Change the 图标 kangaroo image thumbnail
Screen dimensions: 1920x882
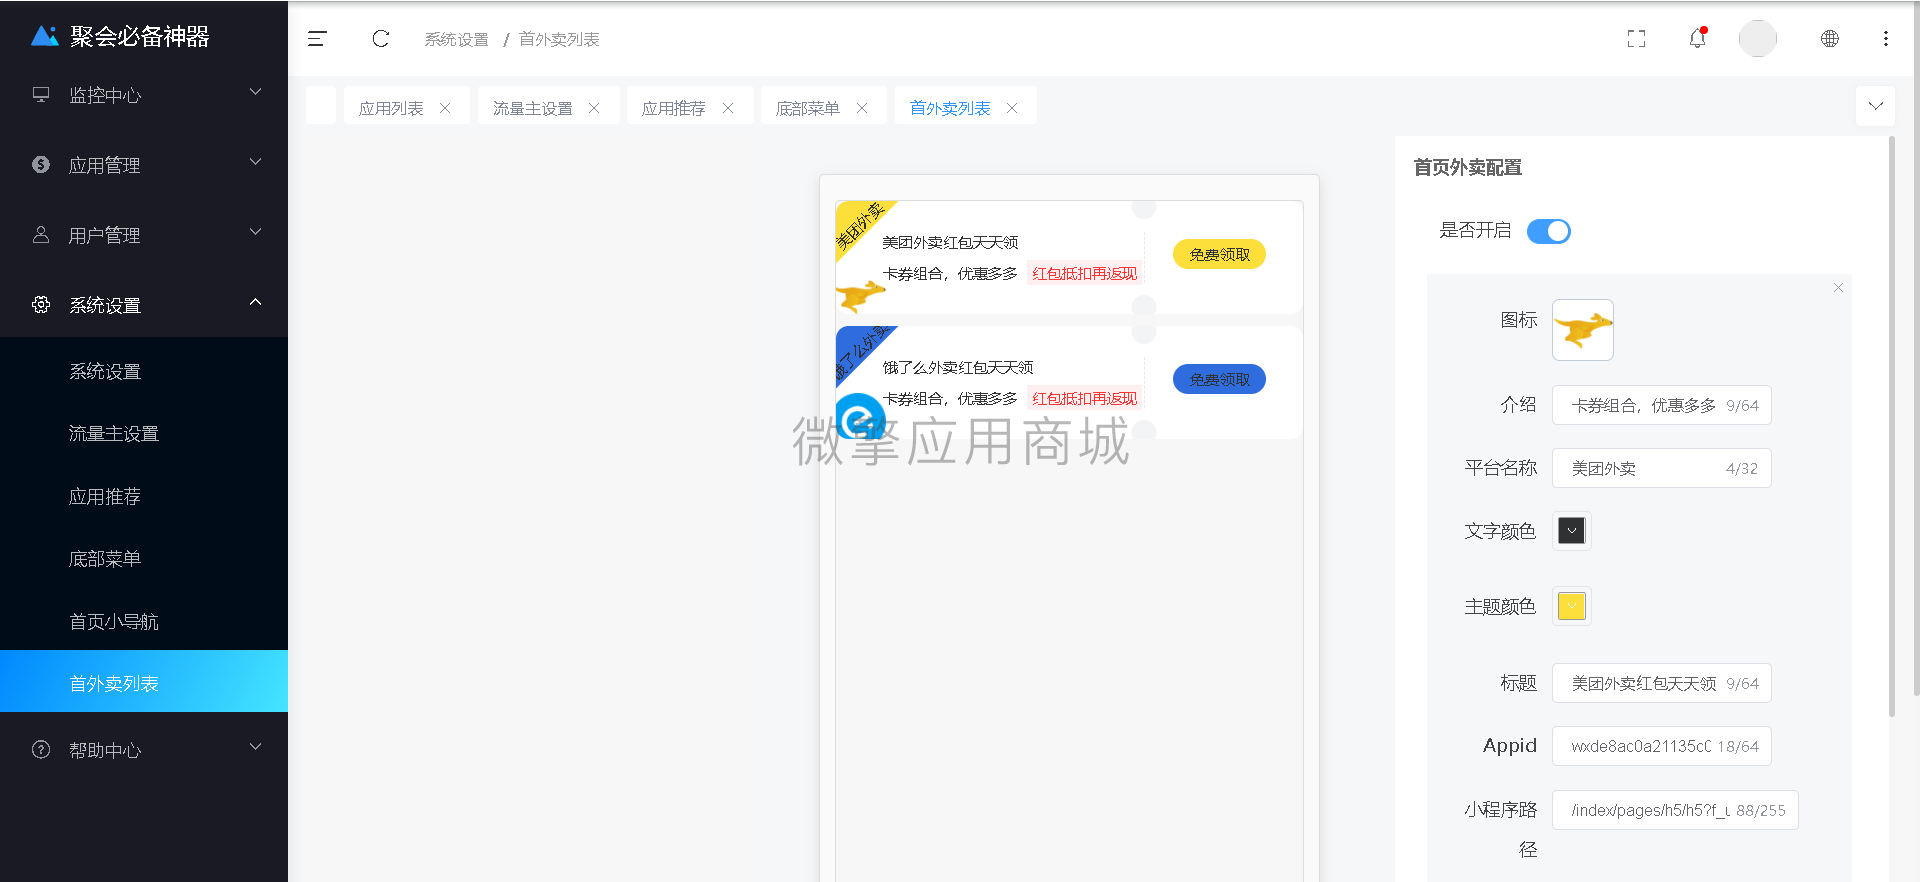point(1583,330)
